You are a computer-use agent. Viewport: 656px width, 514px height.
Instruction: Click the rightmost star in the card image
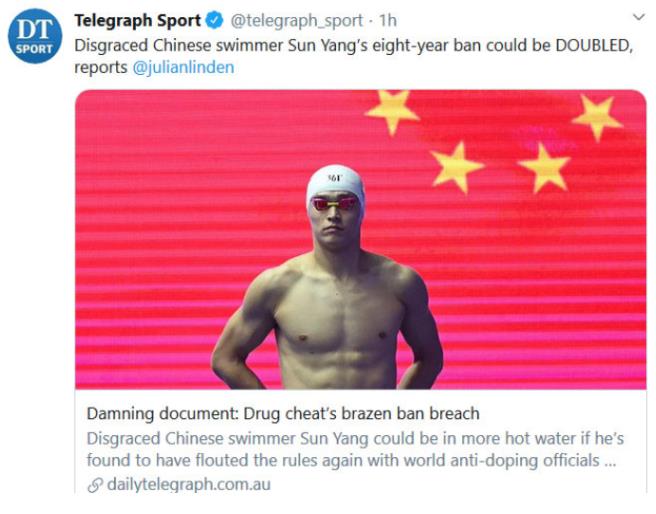pos(597,117)
